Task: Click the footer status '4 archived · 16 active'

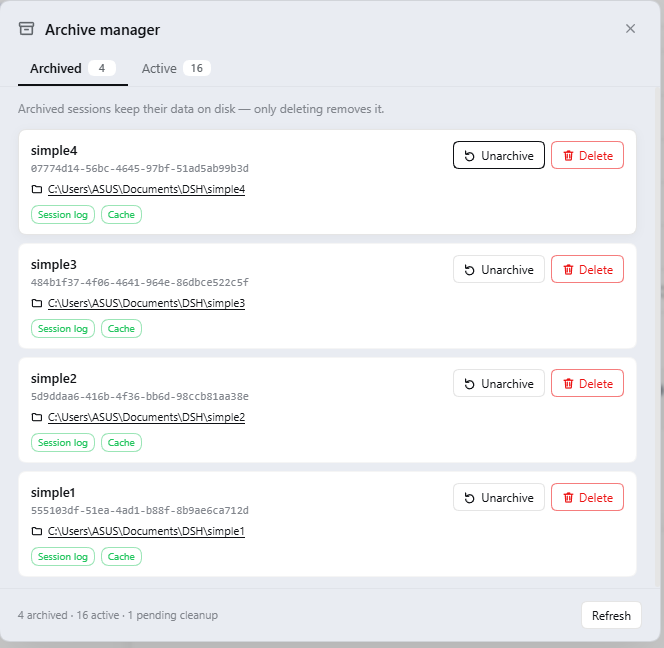Action: pos(69,615)
